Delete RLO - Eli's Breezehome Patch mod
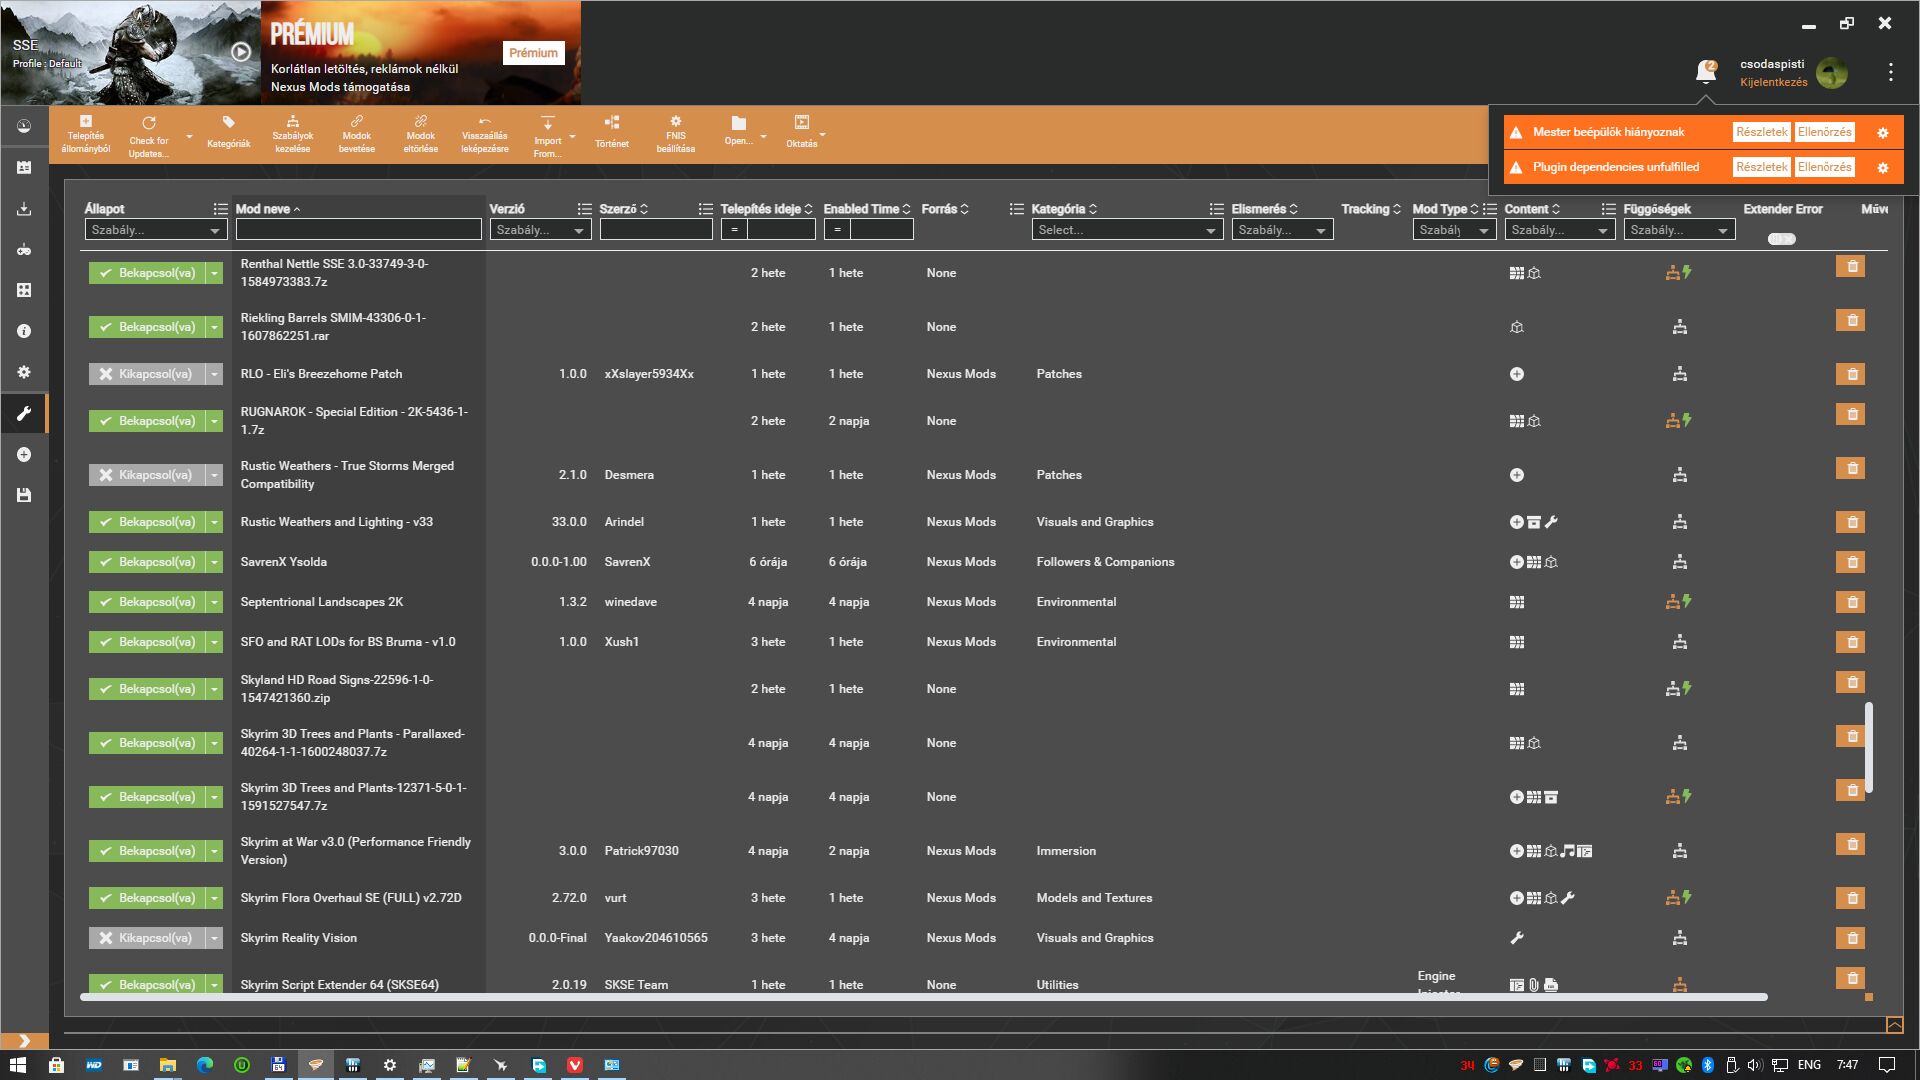Image resolution: width=1920 pixels, height=1080 pixels. [x=1851, y=374]
